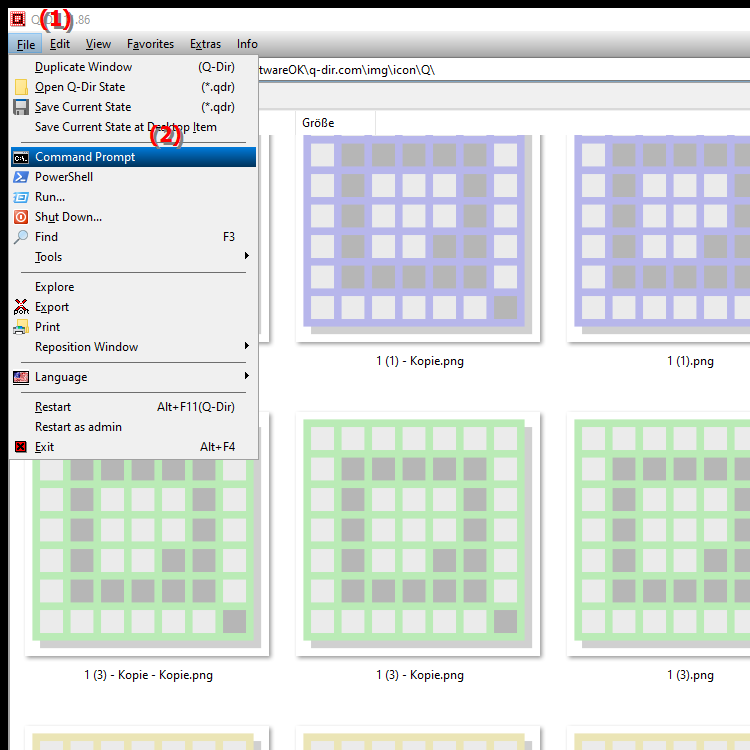Choose Shut Down... entry
This screenshot has width=750, height=750.
133,217
